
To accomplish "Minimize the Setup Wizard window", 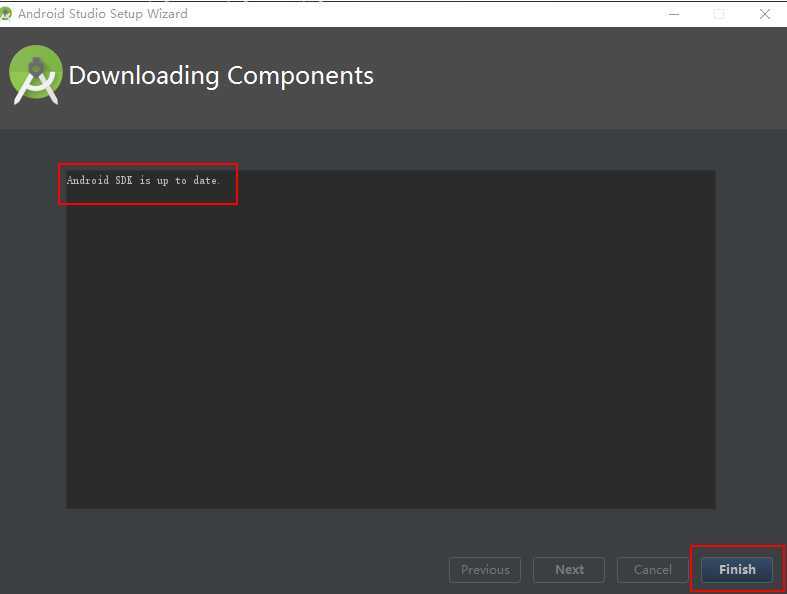I will [x=674, y=14].
